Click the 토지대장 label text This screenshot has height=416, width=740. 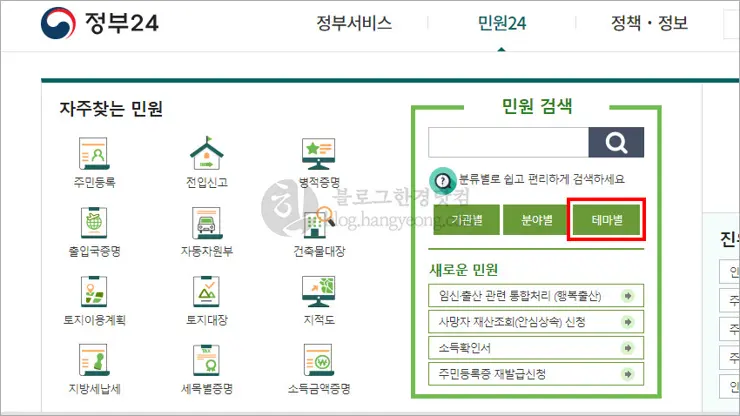point(207,320)
